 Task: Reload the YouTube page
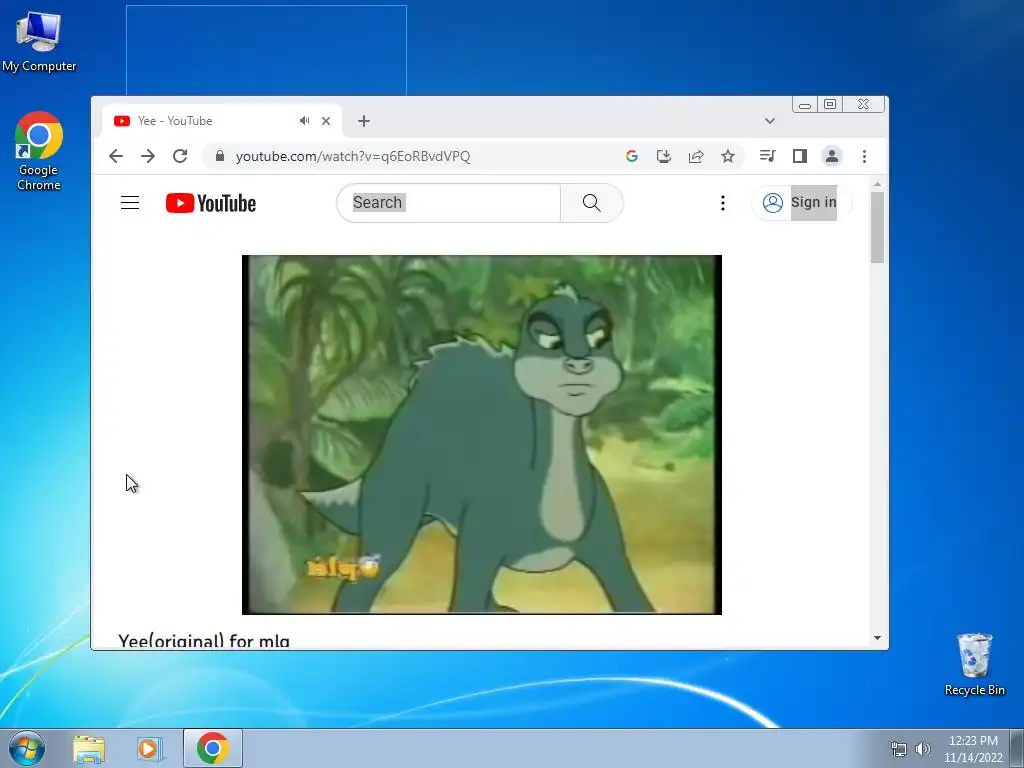[180, 156]
